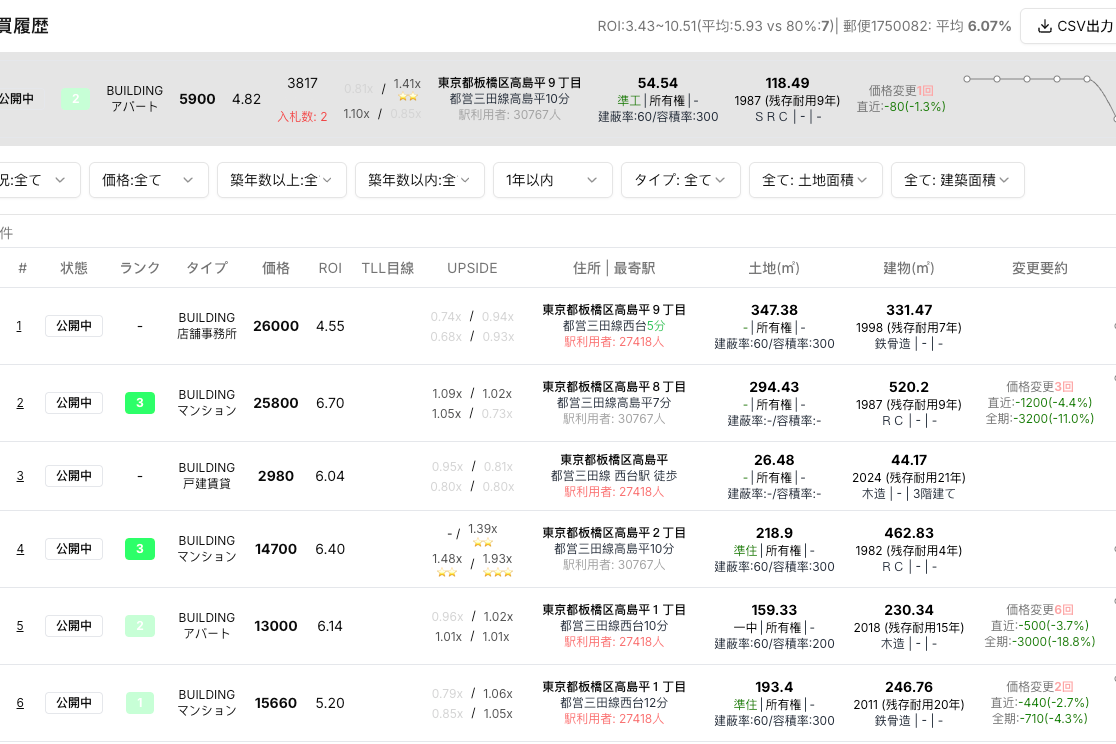Sort by ROI column header
Image resolution: width=1116 pixels, height=744 pixels.
(330, 268)
